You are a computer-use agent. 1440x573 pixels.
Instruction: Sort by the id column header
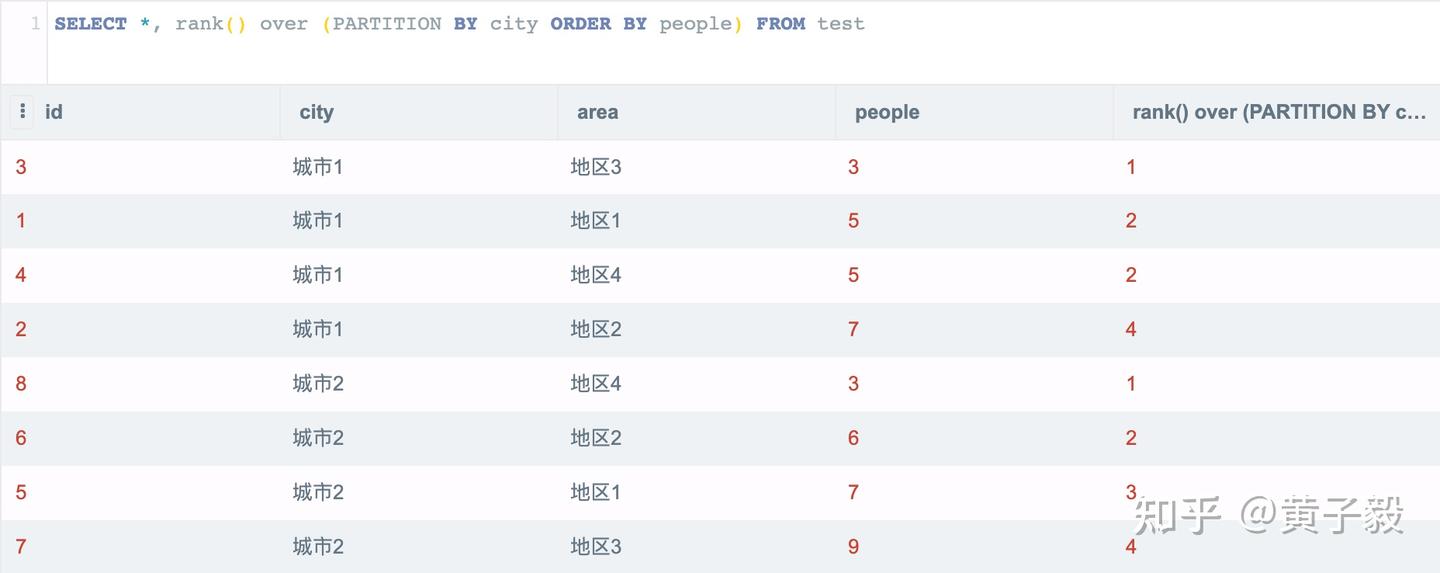pyautogui.click(x=54, y=112)
